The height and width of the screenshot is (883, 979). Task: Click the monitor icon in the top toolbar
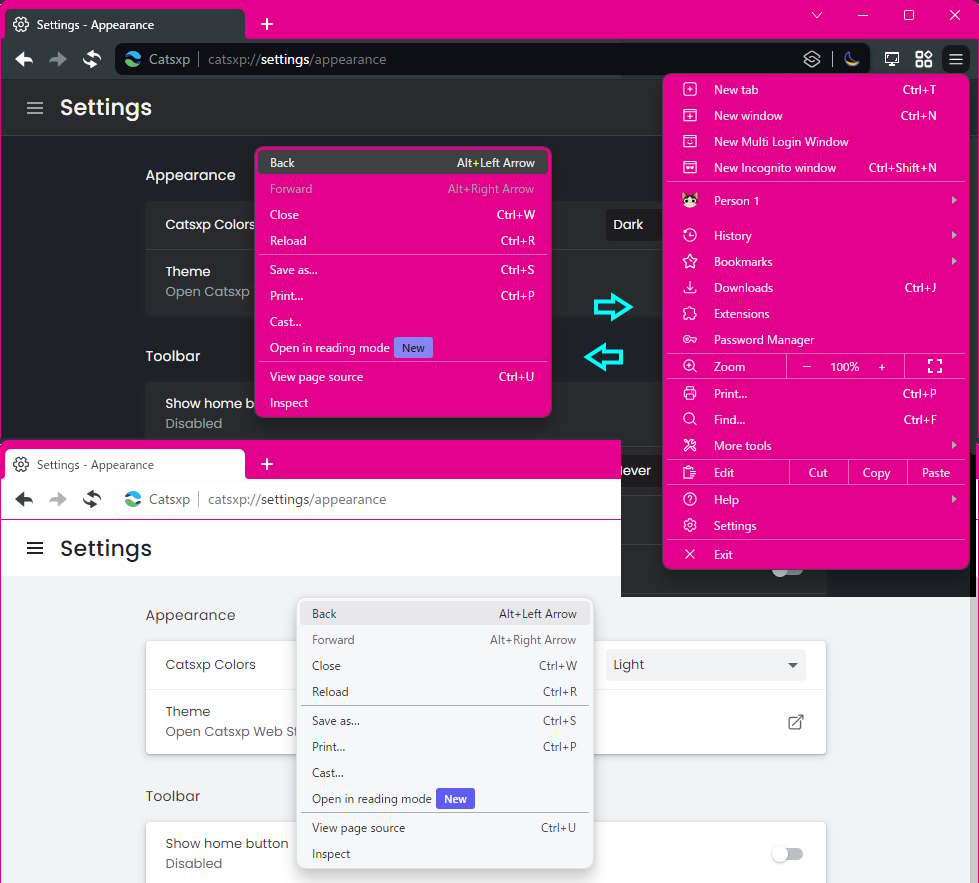tap(892, 59)
